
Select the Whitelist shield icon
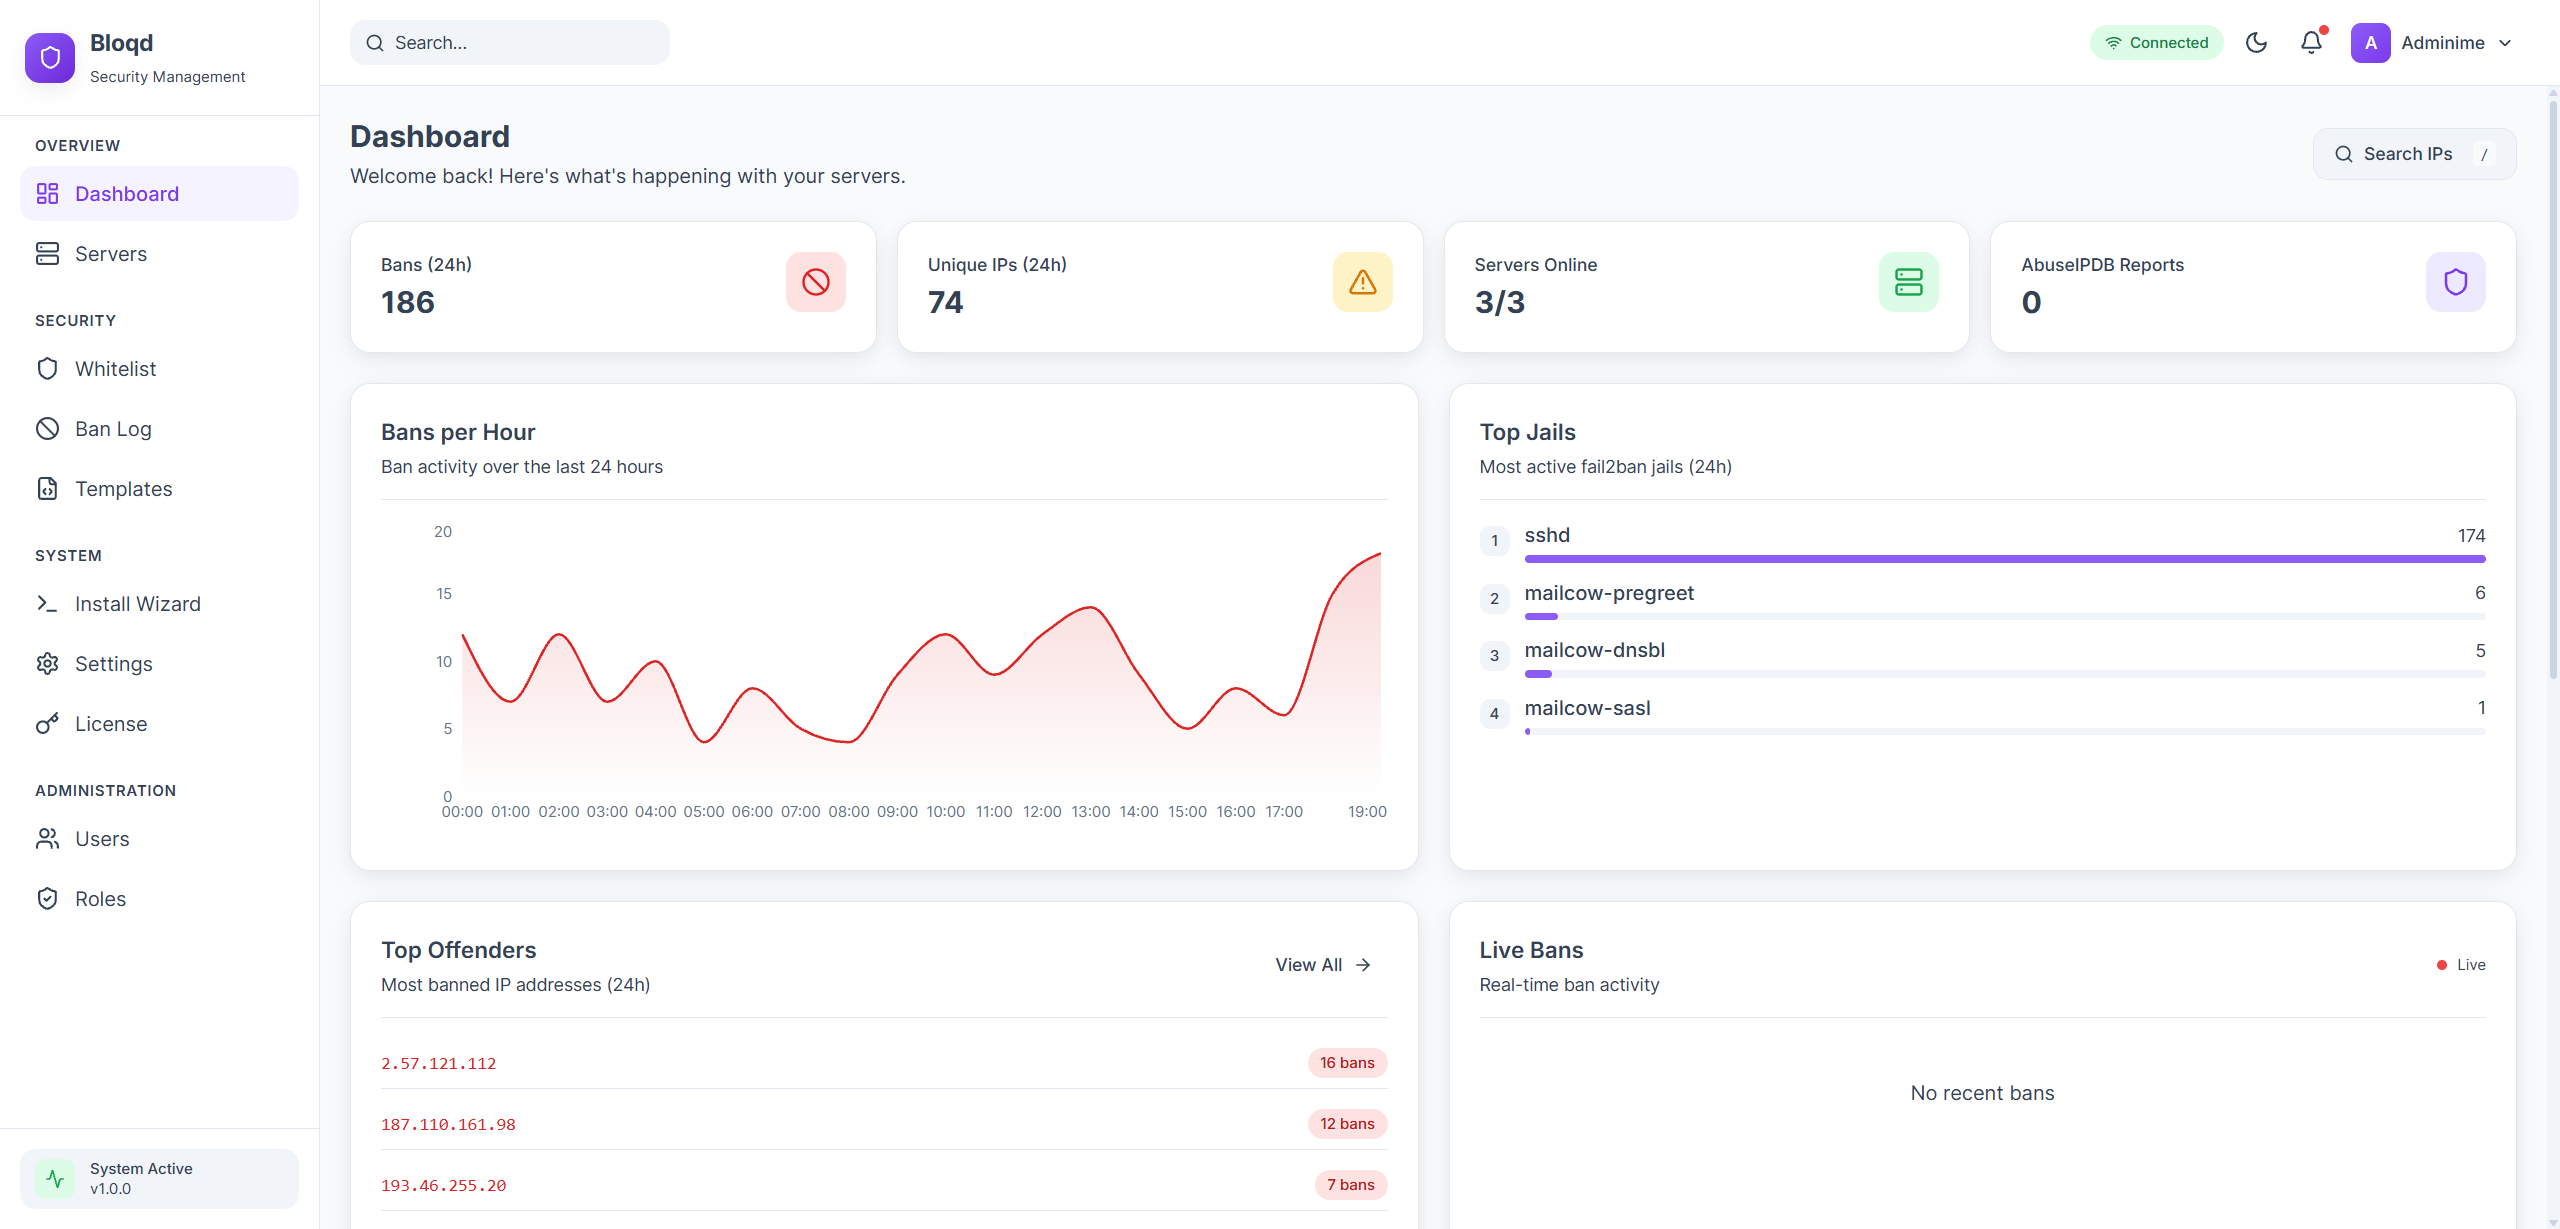coord(47,368)
